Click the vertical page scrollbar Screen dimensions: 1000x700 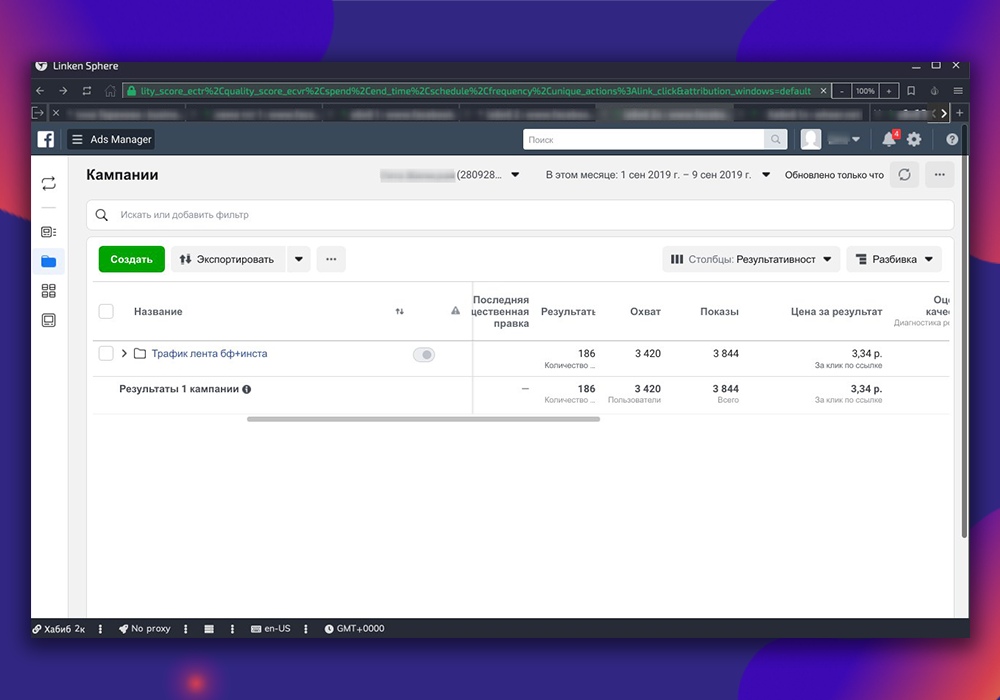coord(964,332)
